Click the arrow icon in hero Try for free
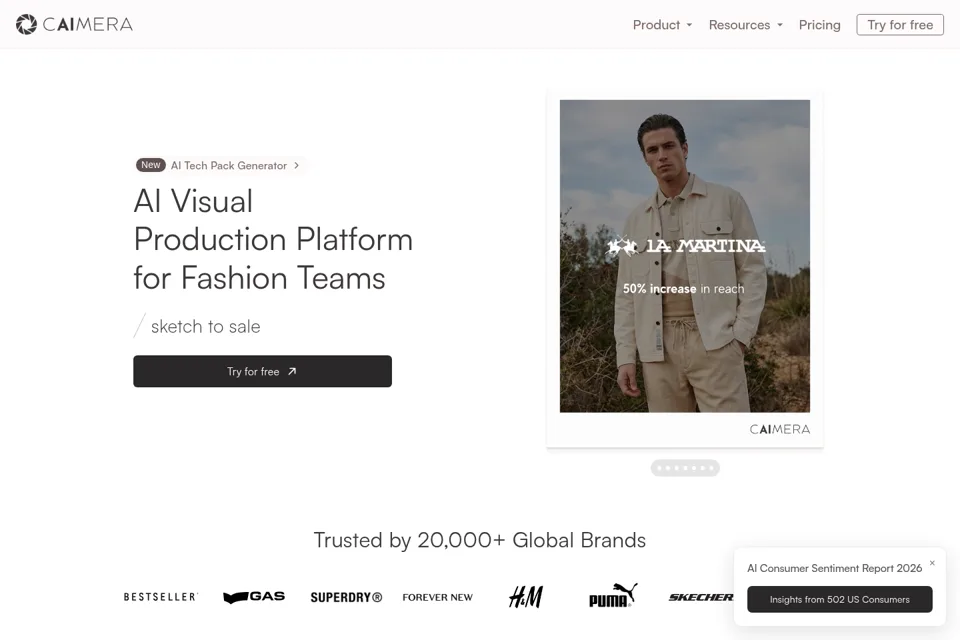This screenshot has height=640, width=960. [292, 371]
